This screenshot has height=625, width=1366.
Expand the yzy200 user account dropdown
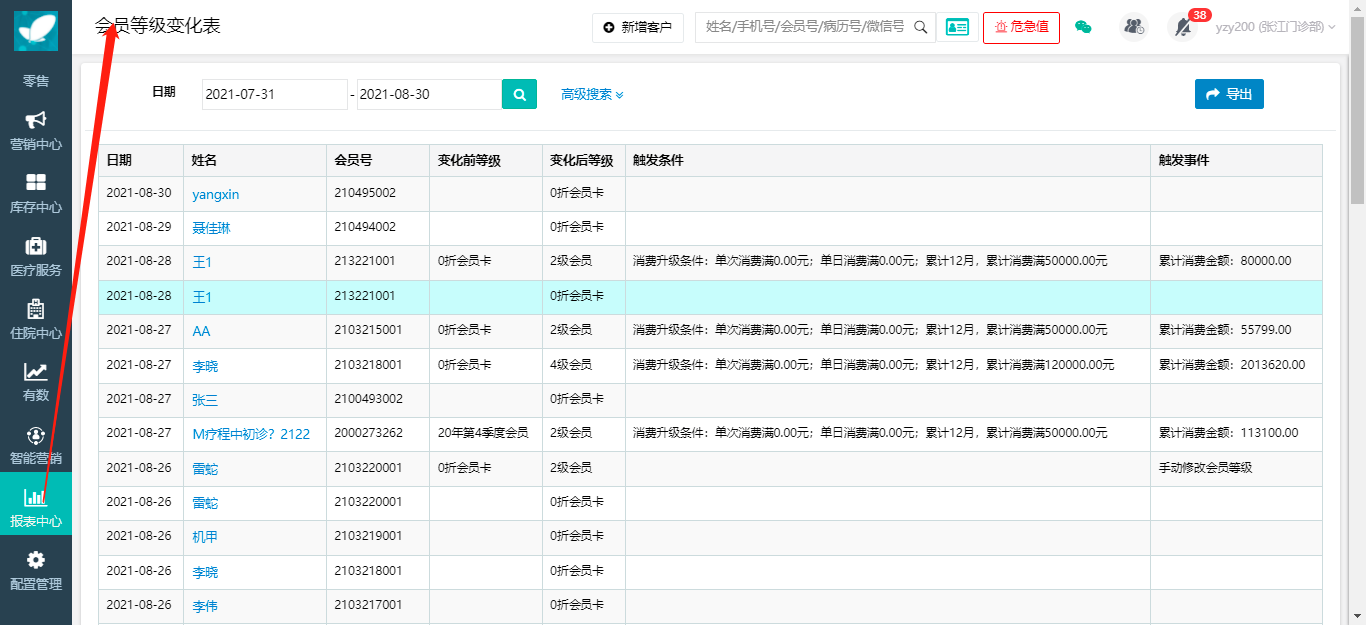pos(1275,27)
